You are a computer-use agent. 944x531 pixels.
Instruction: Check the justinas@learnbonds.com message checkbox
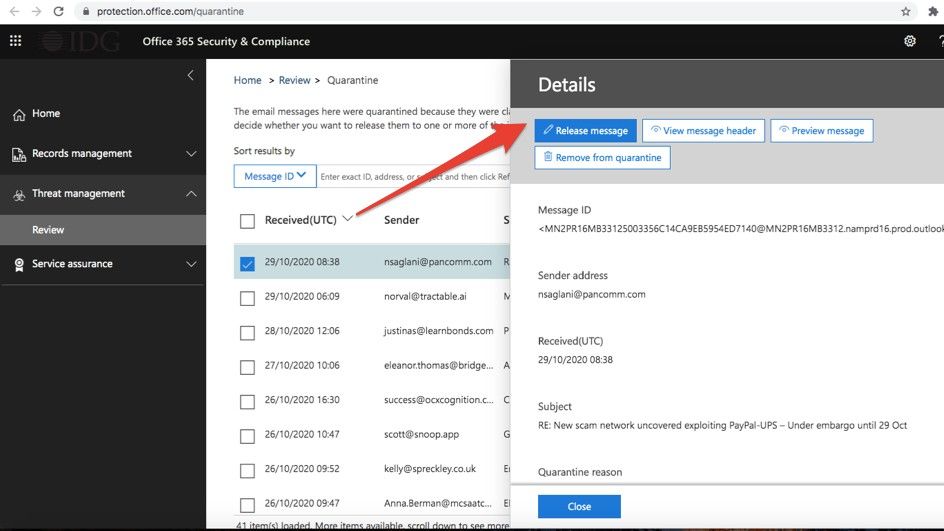pyautogui.click(x=247, y=332)
